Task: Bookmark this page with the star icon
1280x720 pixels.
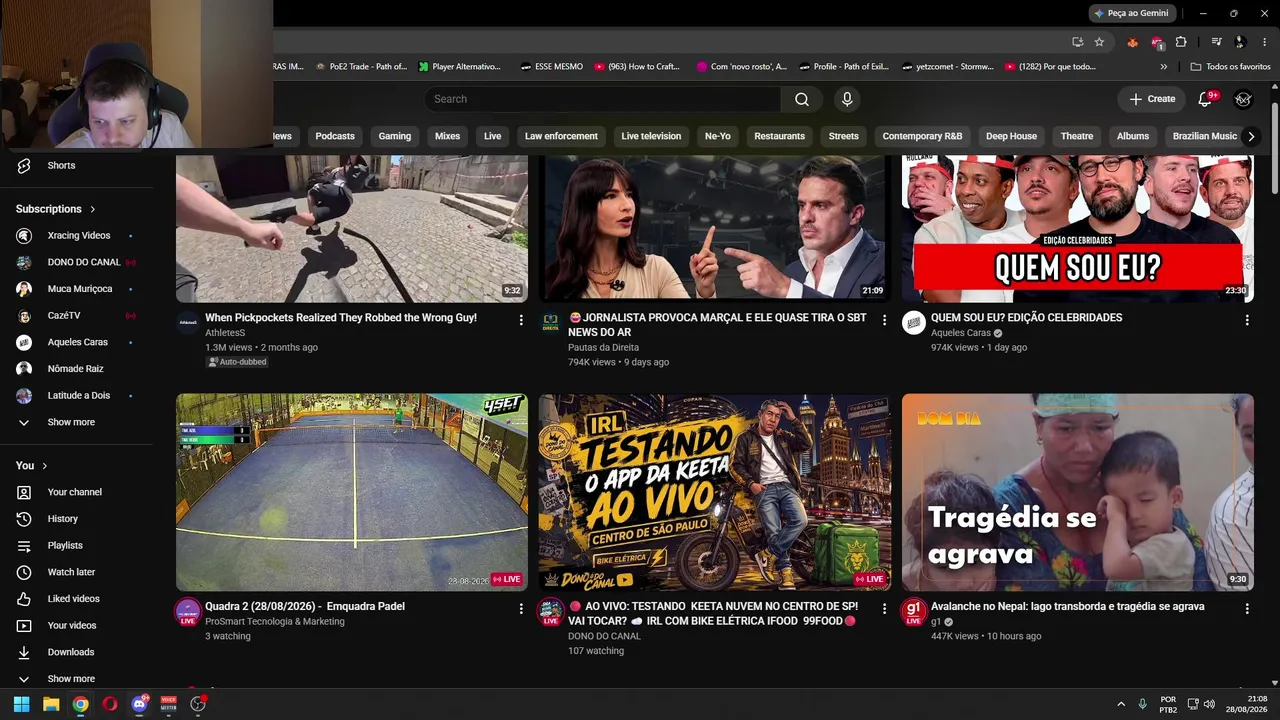Action: click(1099, 42)
